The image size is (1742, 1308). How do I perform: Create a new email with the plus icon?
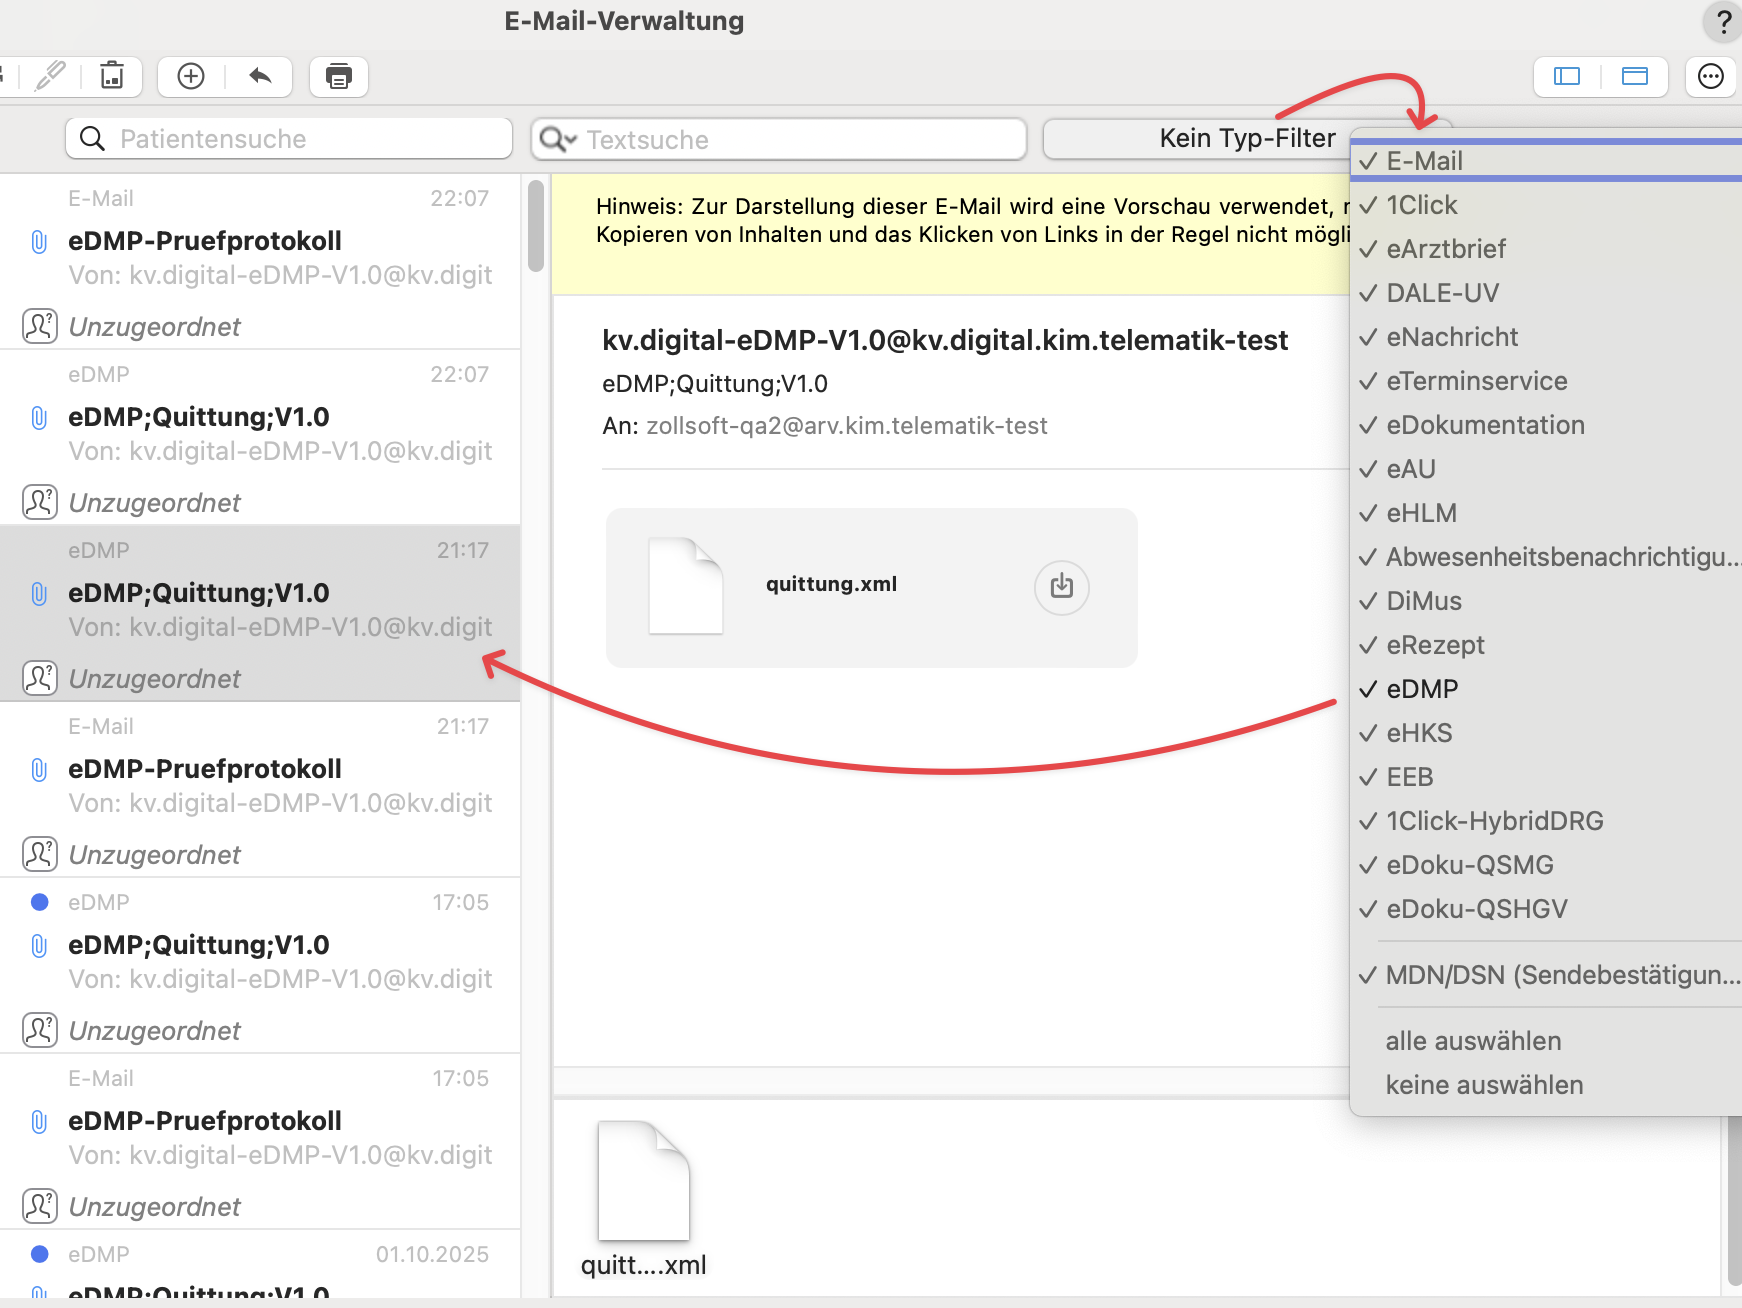click(189, 76)
